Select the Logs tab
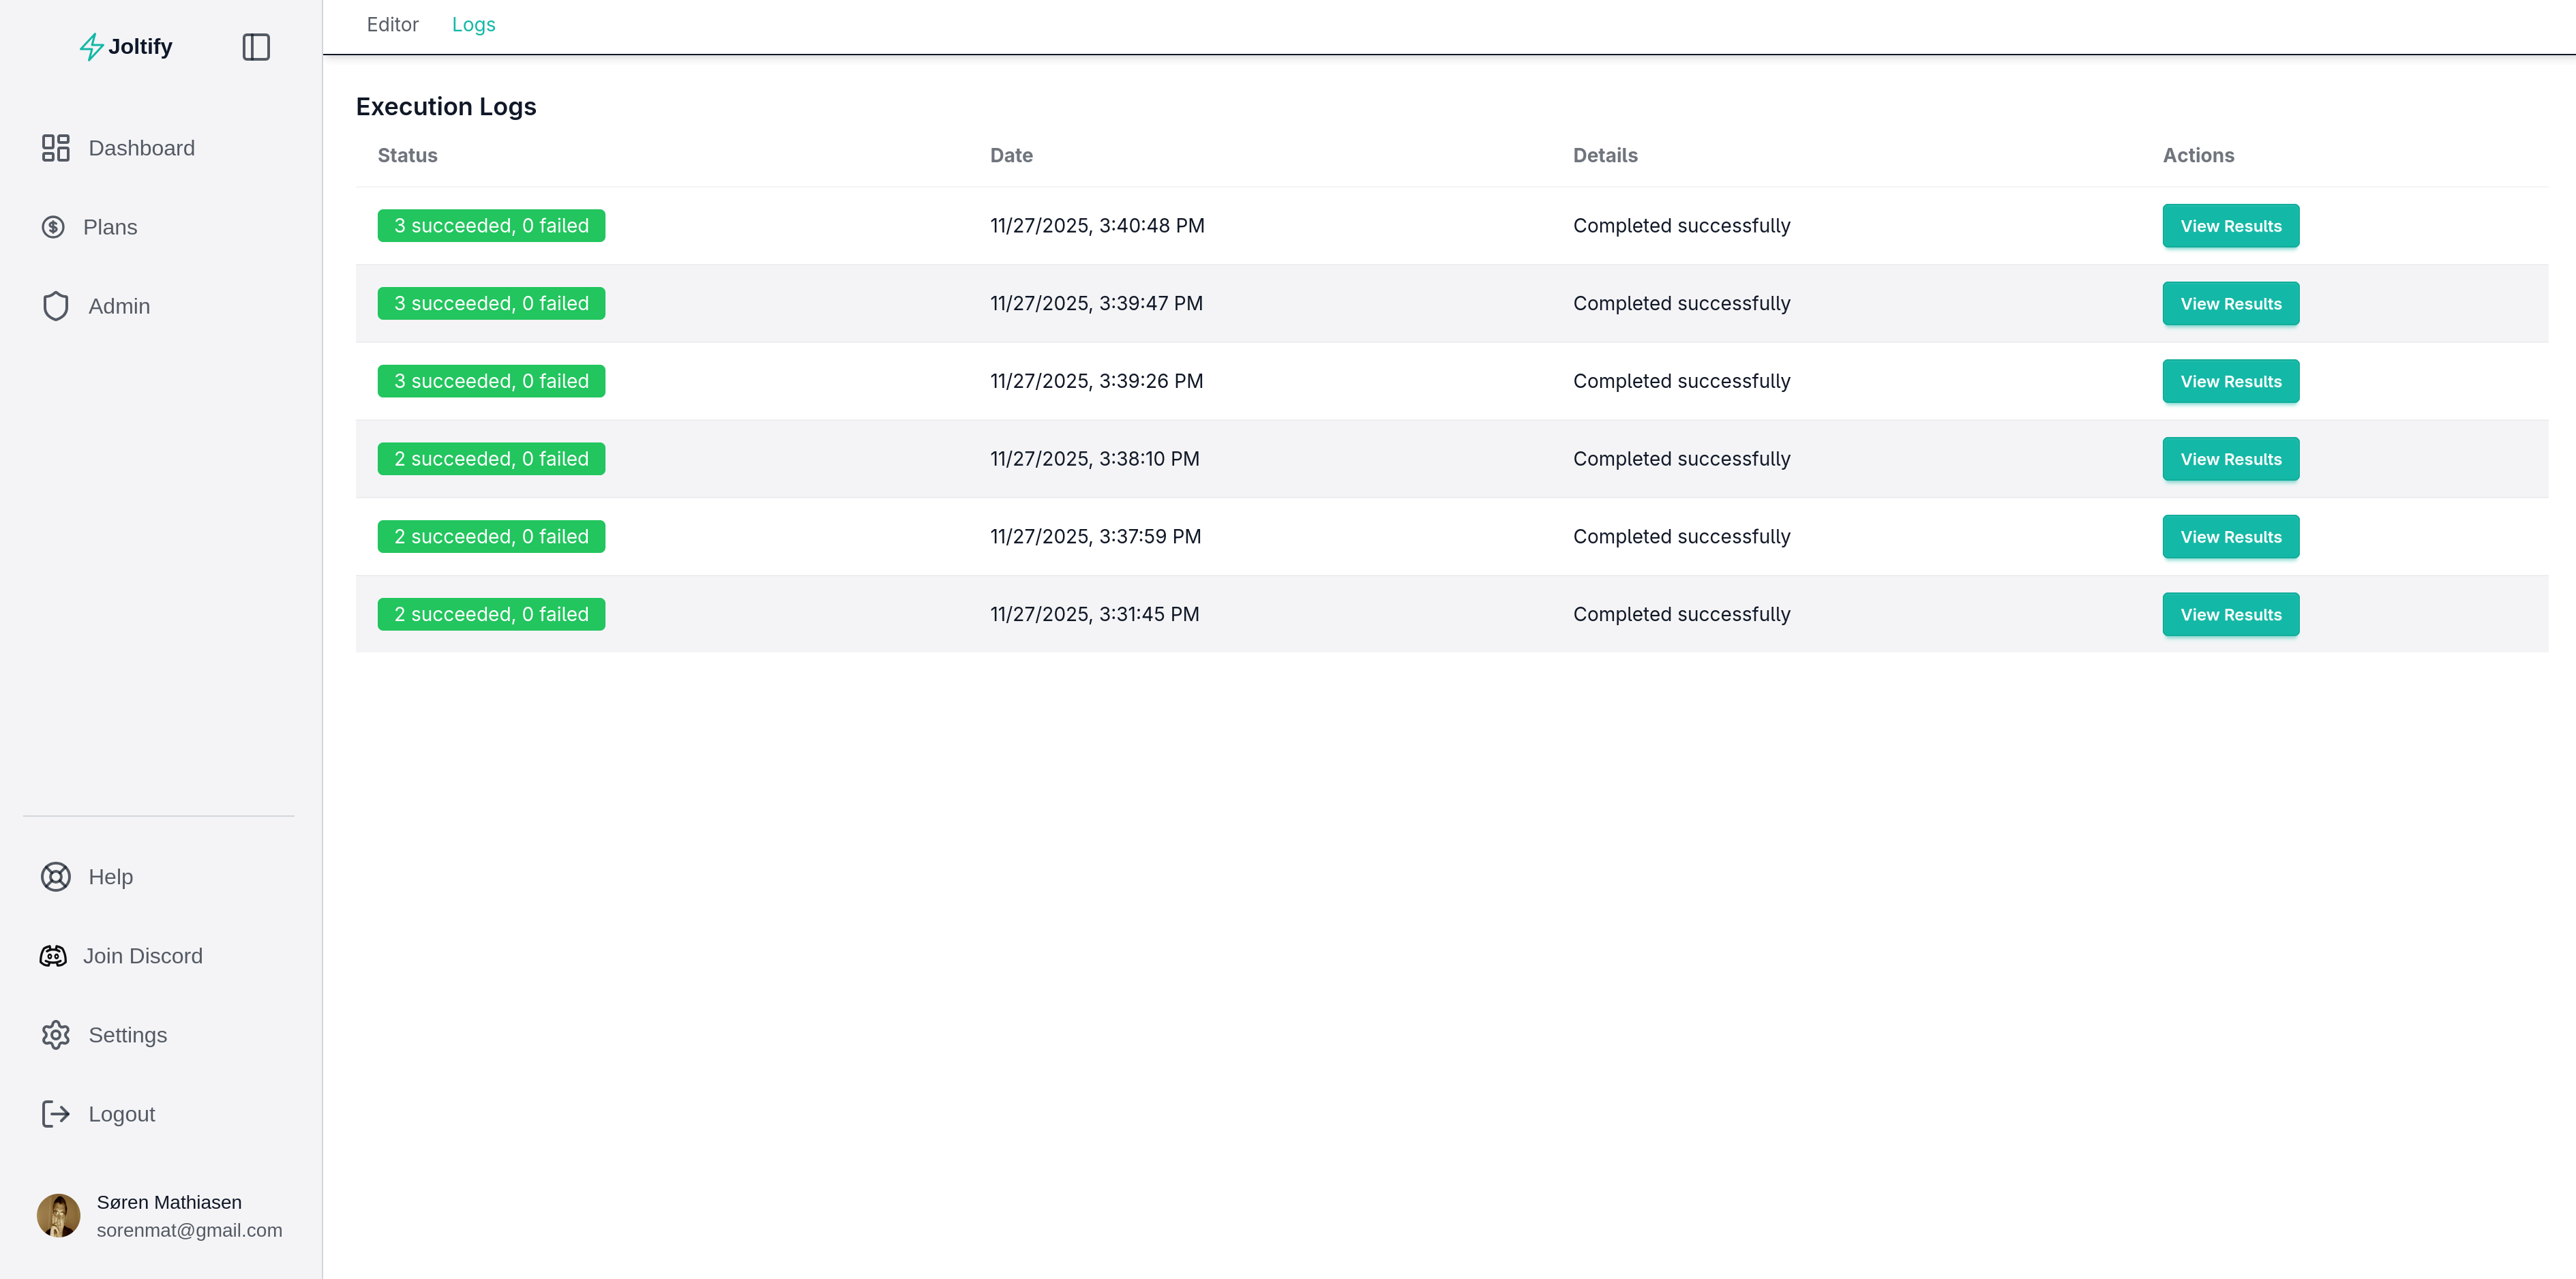Screen dimensions: 2576x1279 coord(473,25)
